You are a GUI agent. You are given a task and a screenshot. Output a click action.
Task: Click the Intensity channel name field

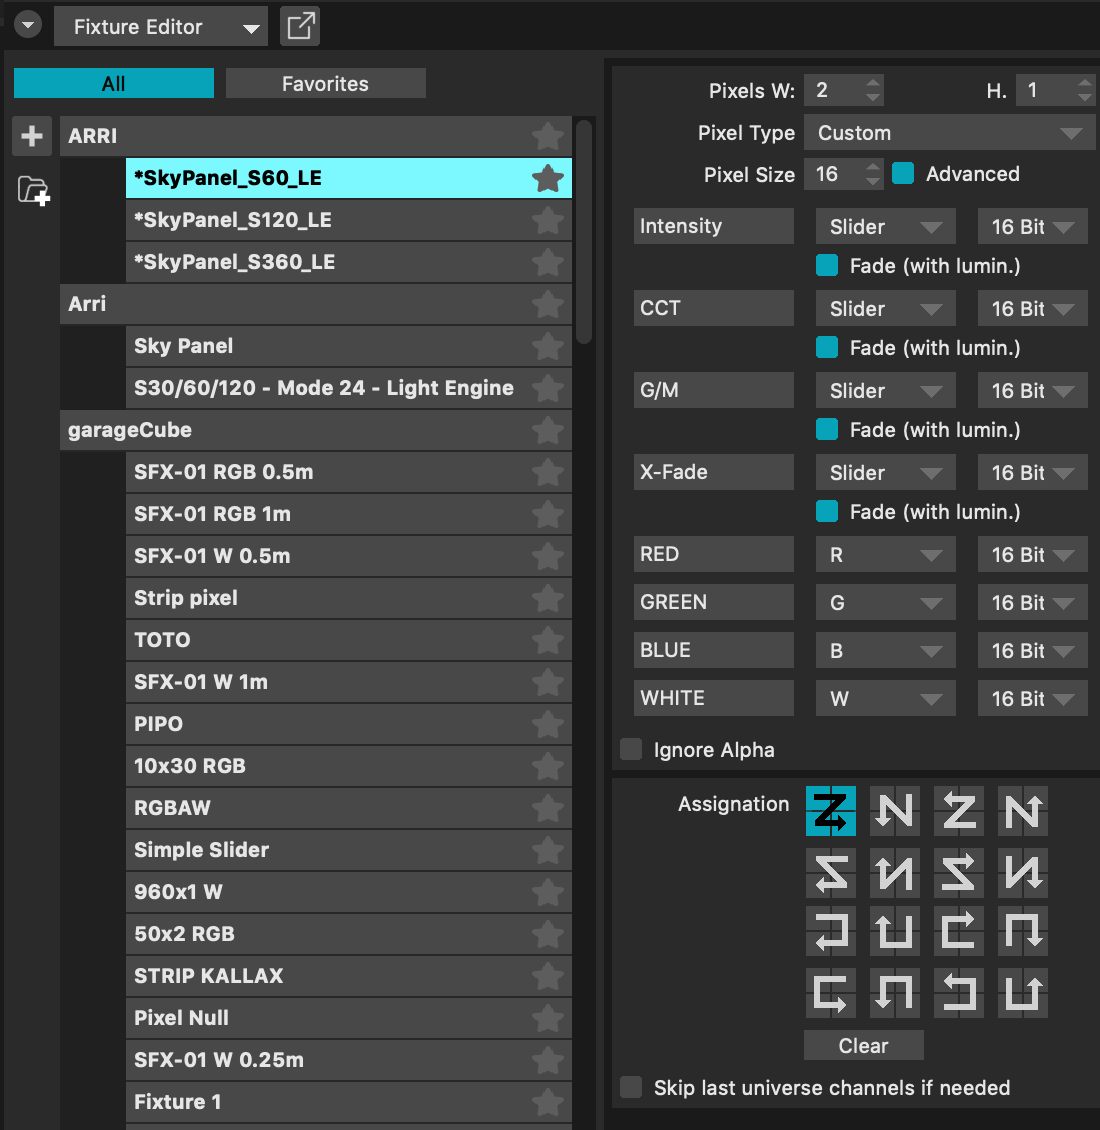point(714,226)
